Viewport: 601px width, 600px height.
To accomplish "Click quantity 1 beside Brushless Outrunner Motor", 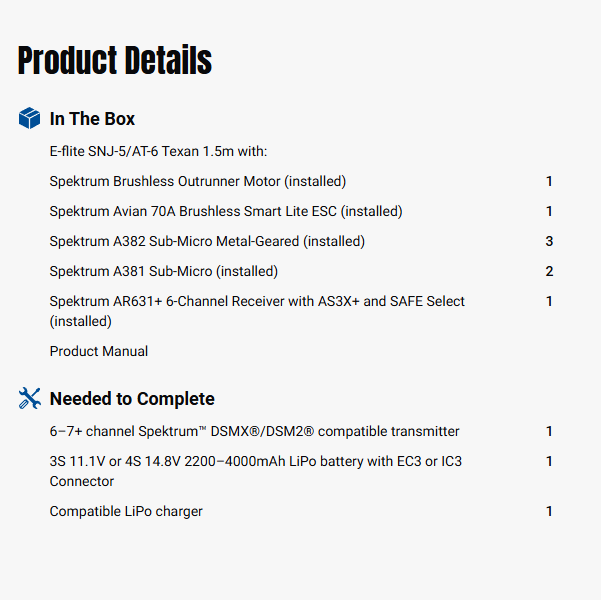I will coord(549,181).
